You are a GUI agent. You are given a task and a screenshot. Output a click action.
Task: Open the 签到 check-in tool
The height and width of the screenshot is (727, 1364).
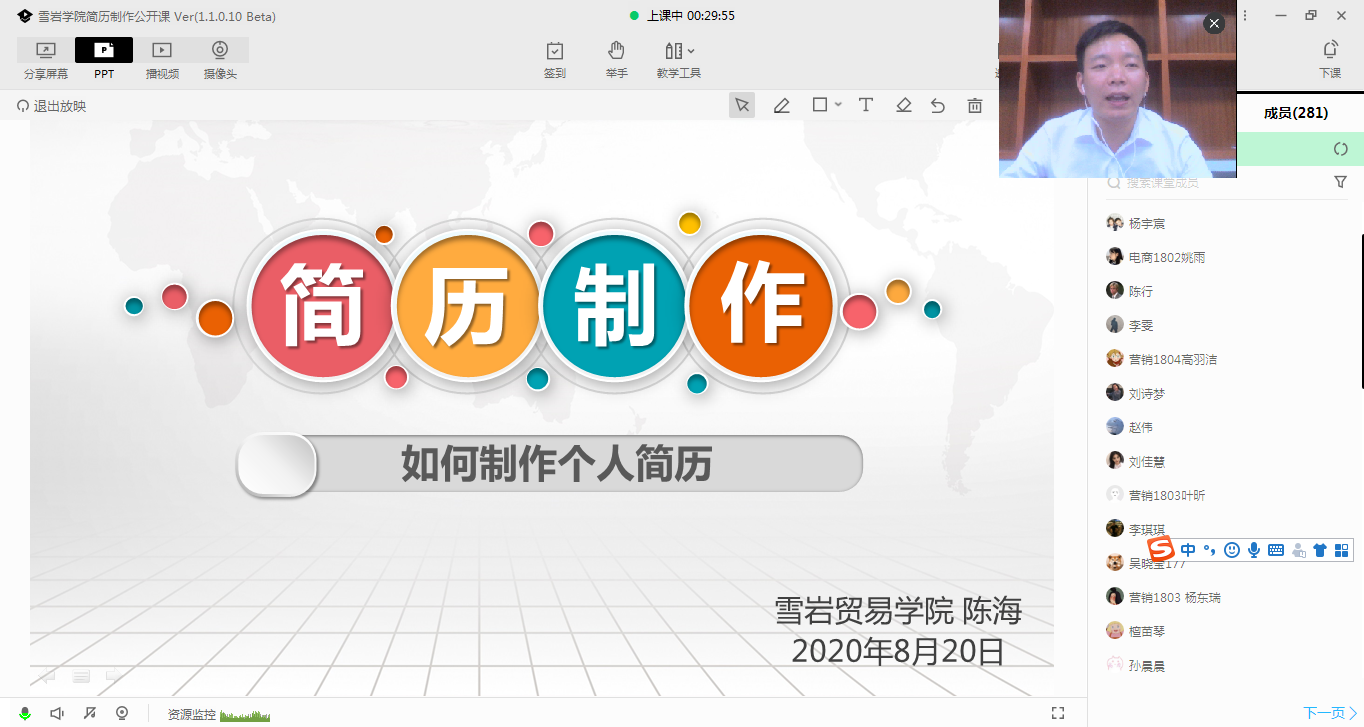pyautogui.click(x=555, y=59)
